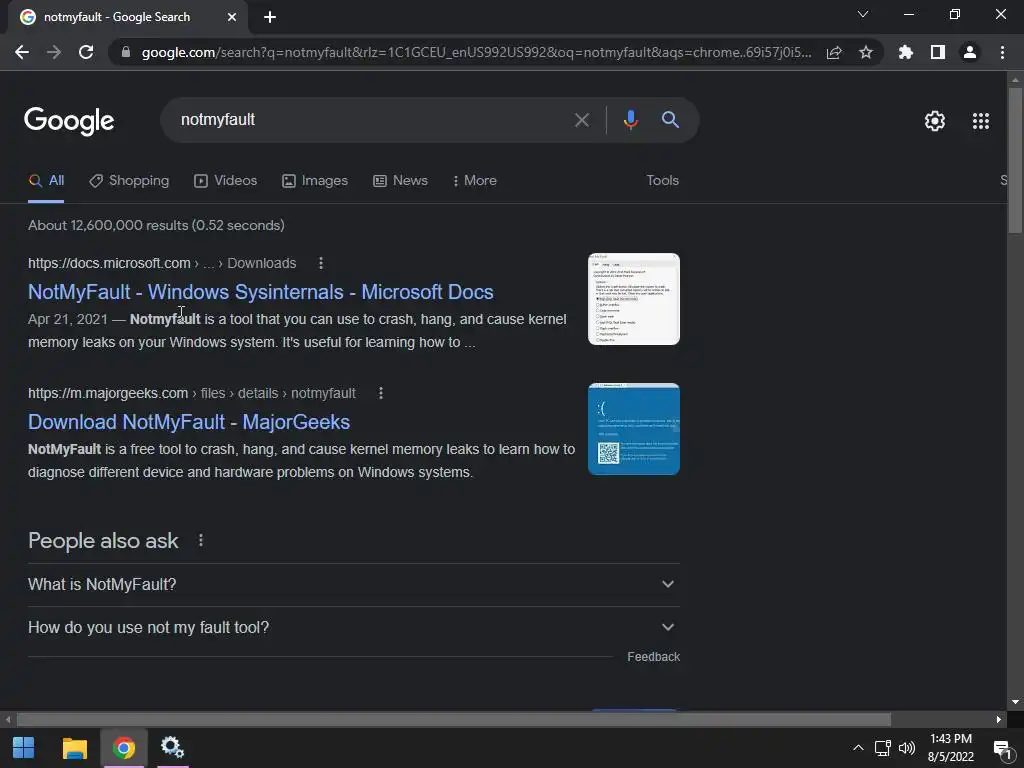Open the More search categories menu
This screenshot has width=1024, height=768.
point(475,181)
